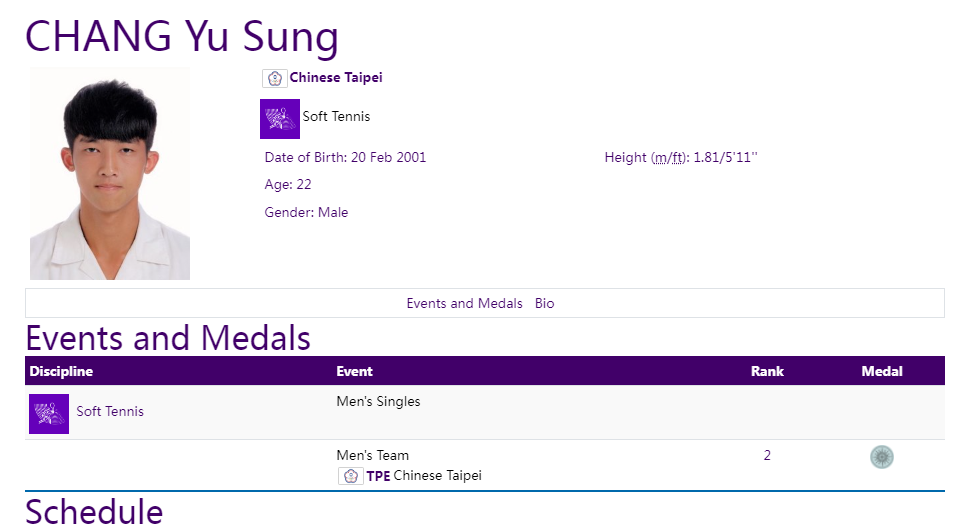Open TPE Chinese Taipei team link

(x=424, y=476)
